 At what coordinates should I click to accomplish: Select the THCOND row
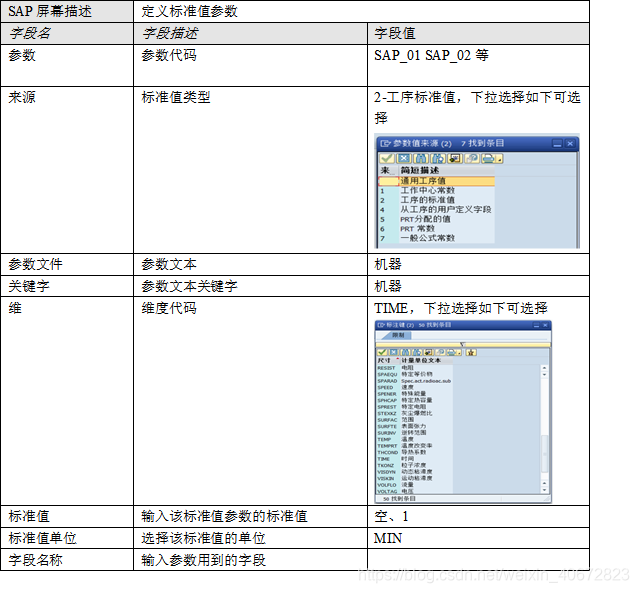pos(414,452)
